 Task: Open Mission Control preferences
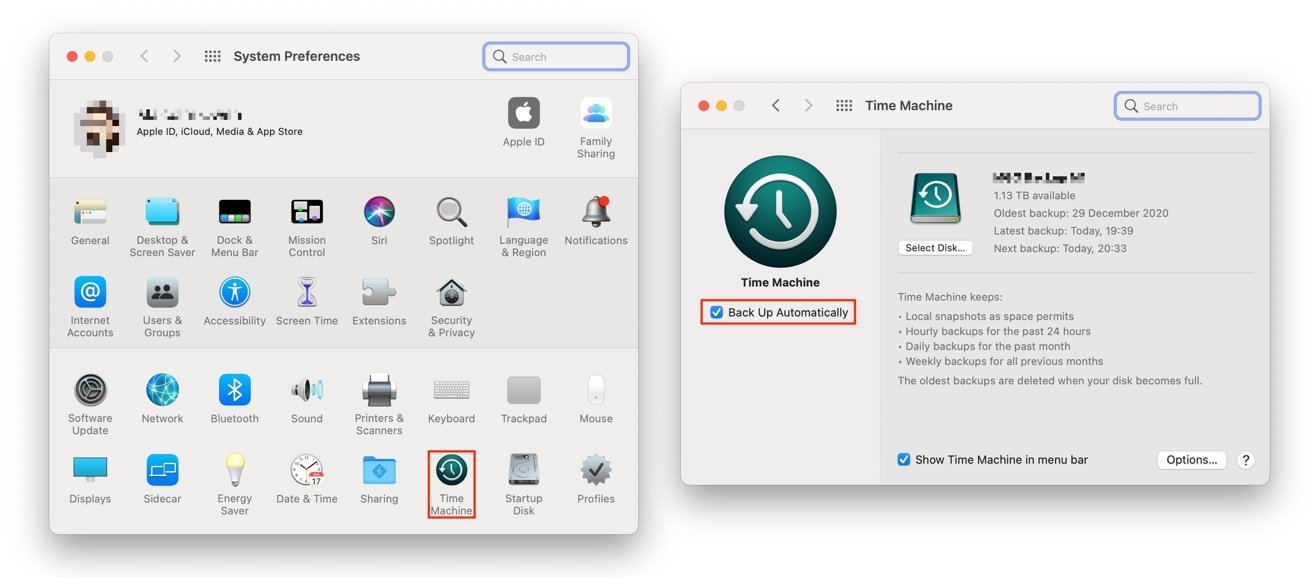[x=307, y=211]
